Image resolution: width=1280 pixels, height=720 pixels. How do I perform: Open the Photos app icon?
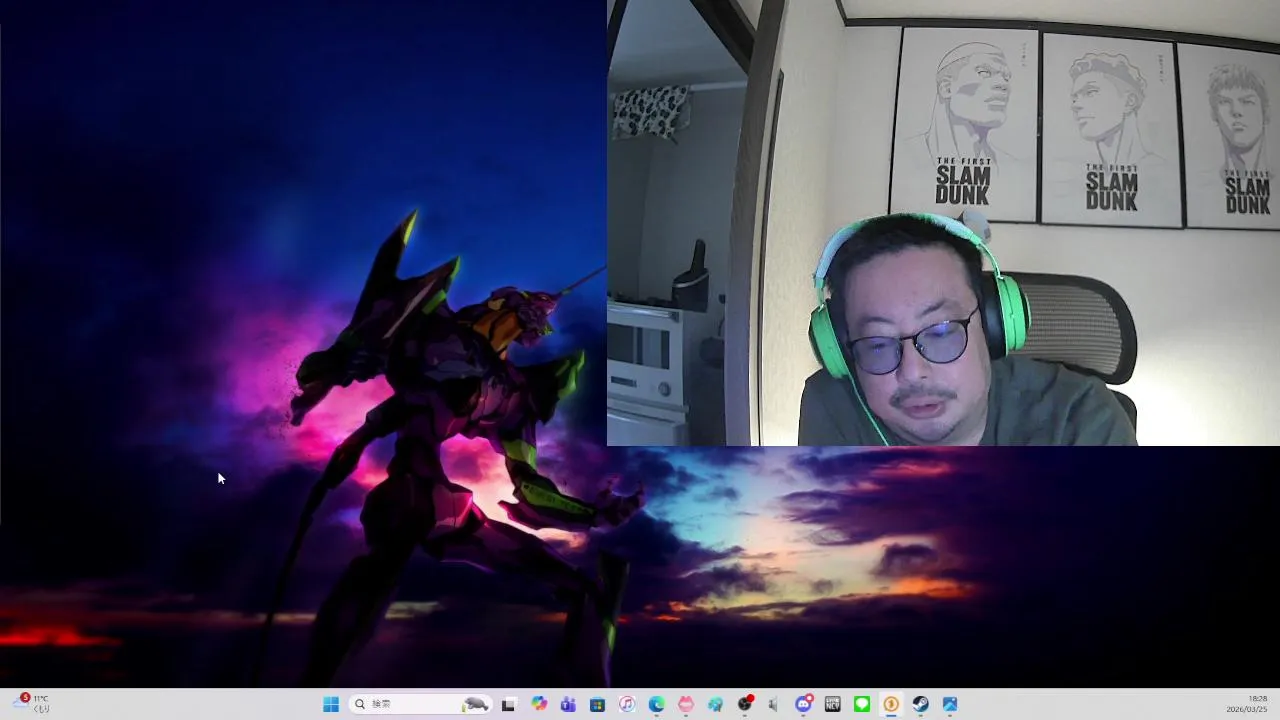click(x=950, y=704)
